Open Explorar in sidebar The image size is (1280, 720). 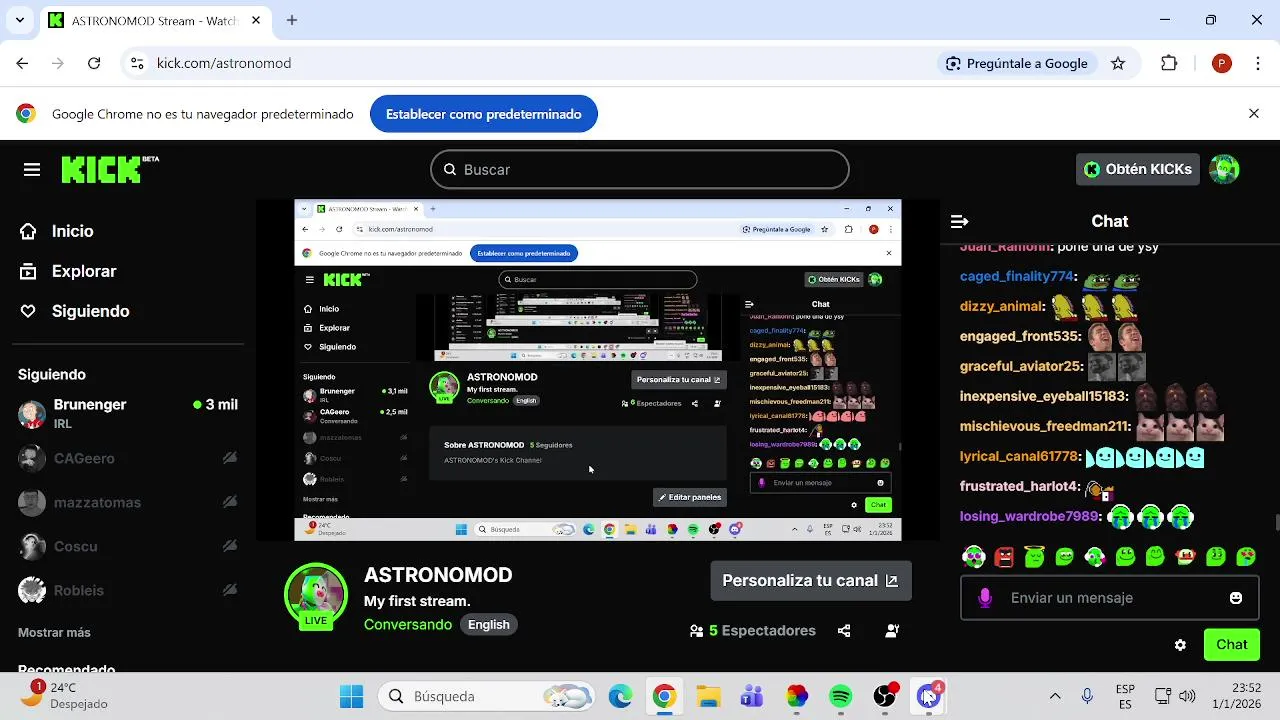pos(68,271)
